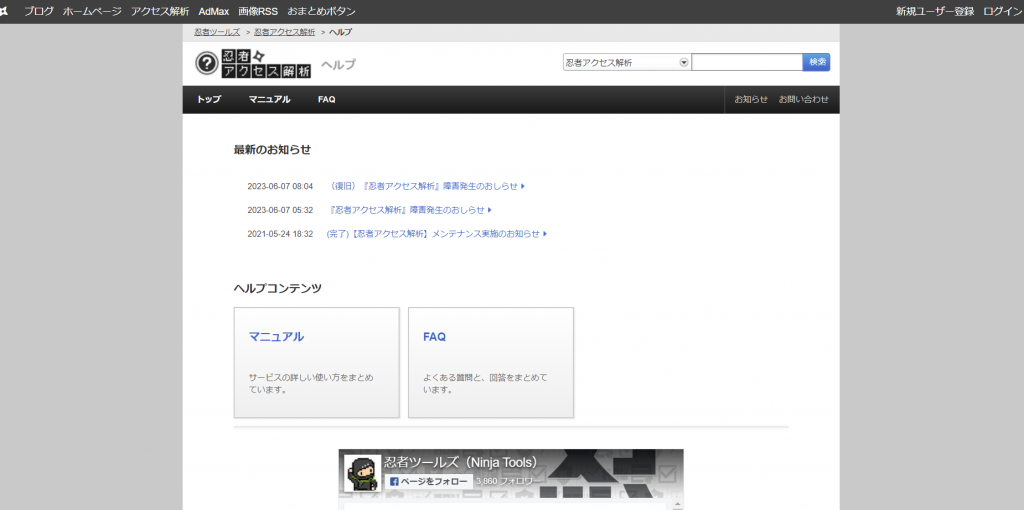This screenshot has width=1024, height=510.
Task: Open アクセス解析 in the top bar
Action: point(160,11)
